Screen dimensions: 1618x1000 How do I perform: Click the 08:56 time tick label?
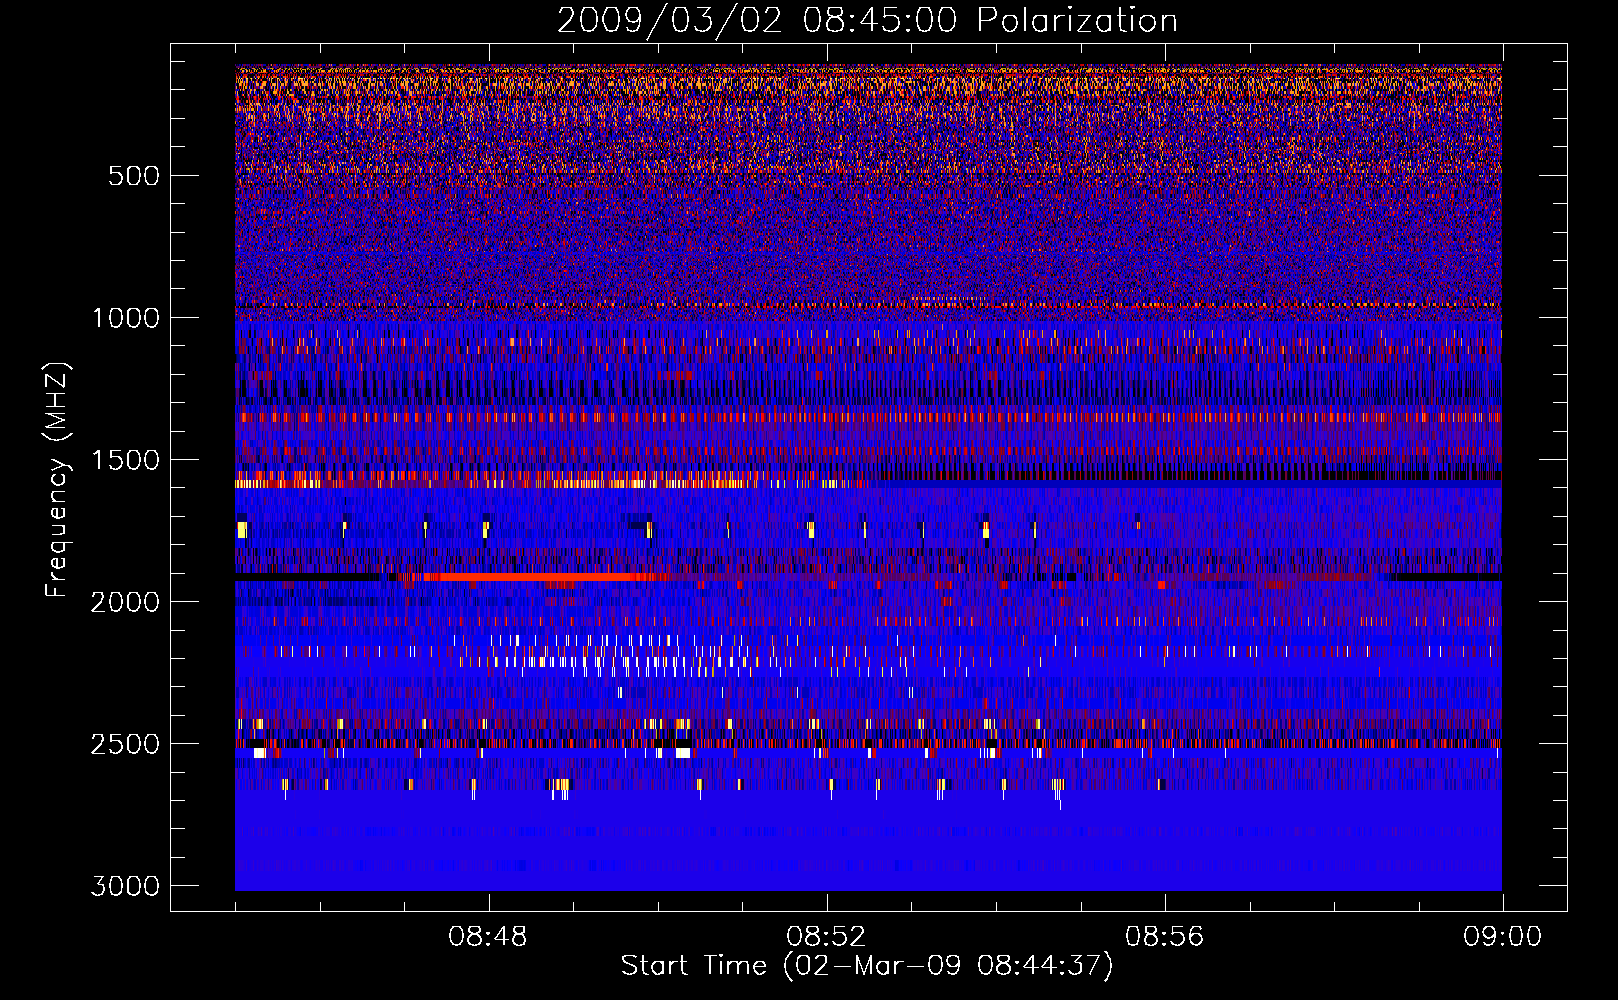click(x=1164, y=937)
